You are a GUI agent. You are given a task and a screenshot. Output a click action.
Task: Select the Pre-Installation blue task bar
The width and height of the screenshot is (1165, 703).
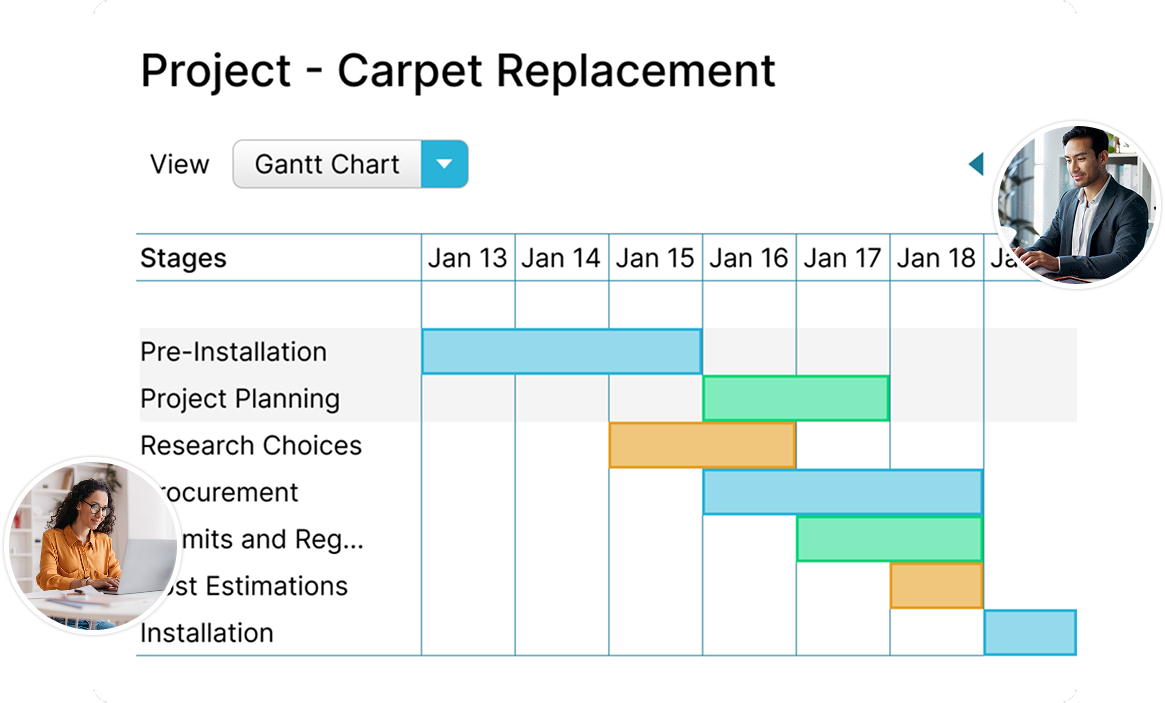(x=561, y=351)
